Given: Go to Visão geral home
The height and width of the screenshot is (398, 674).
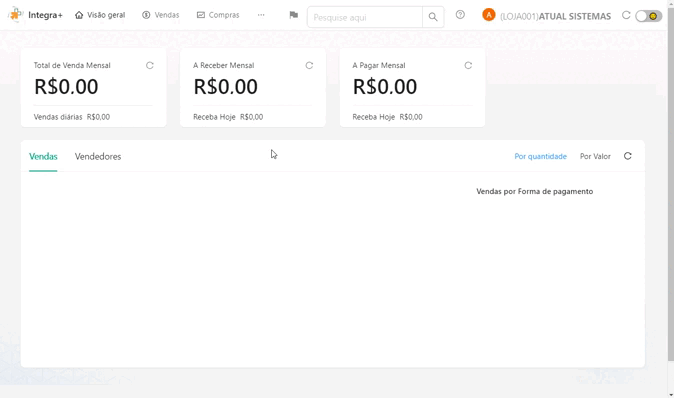Looking at the screenshot, I should (100, 15).
